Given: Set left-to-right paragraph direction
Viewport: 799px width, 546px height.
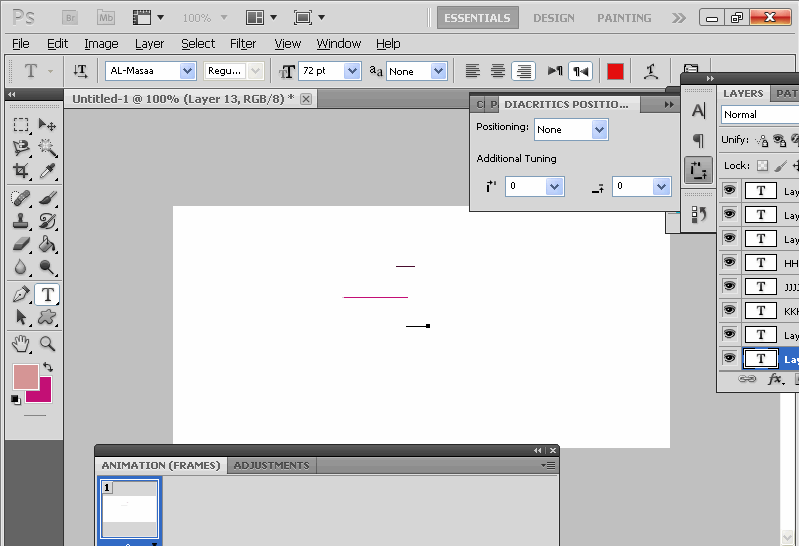Looking at the screenshot, I should pos(554,71).
